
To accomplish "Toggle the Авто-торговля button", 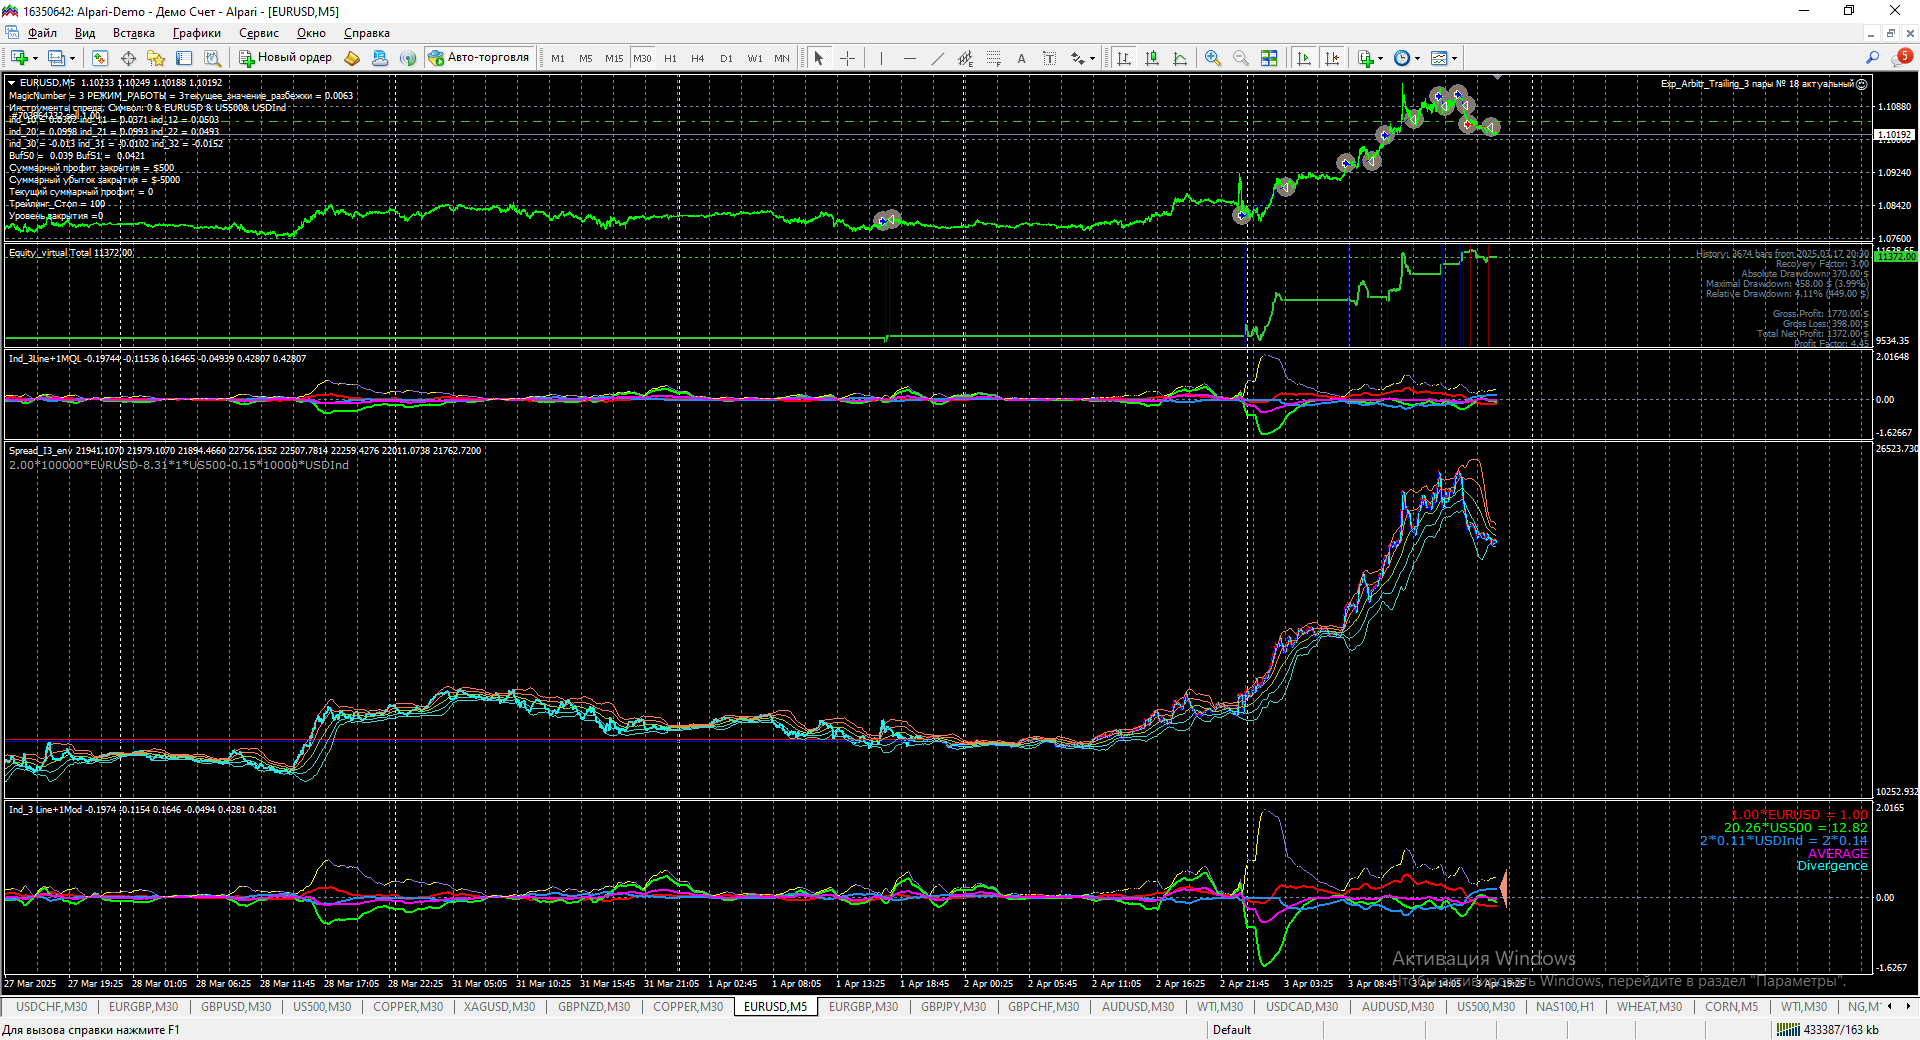I will [479, 58].
